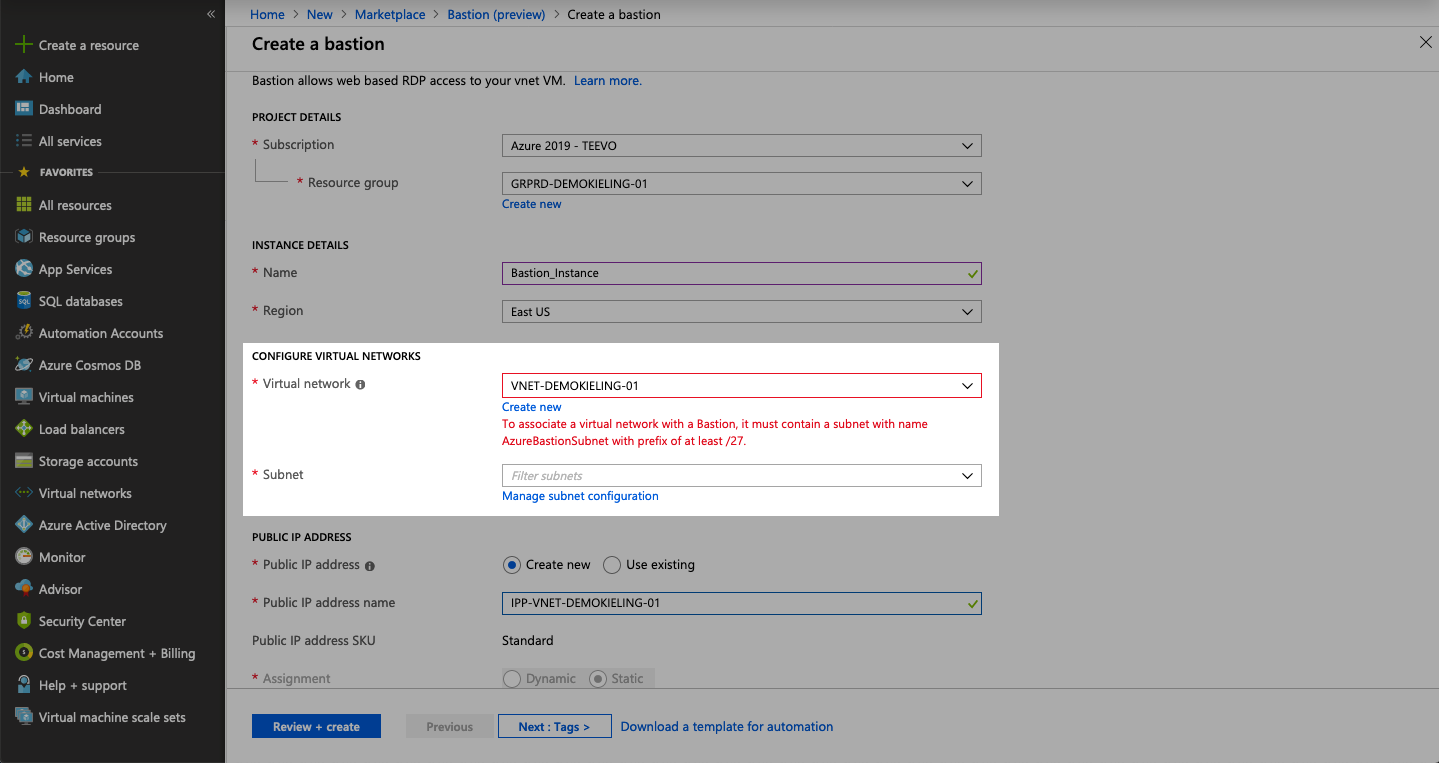The width and height of the screenshot is (1439, 763).
Task: Click the Virtual machine scale sets icon
Action: [x=24, y=717]
